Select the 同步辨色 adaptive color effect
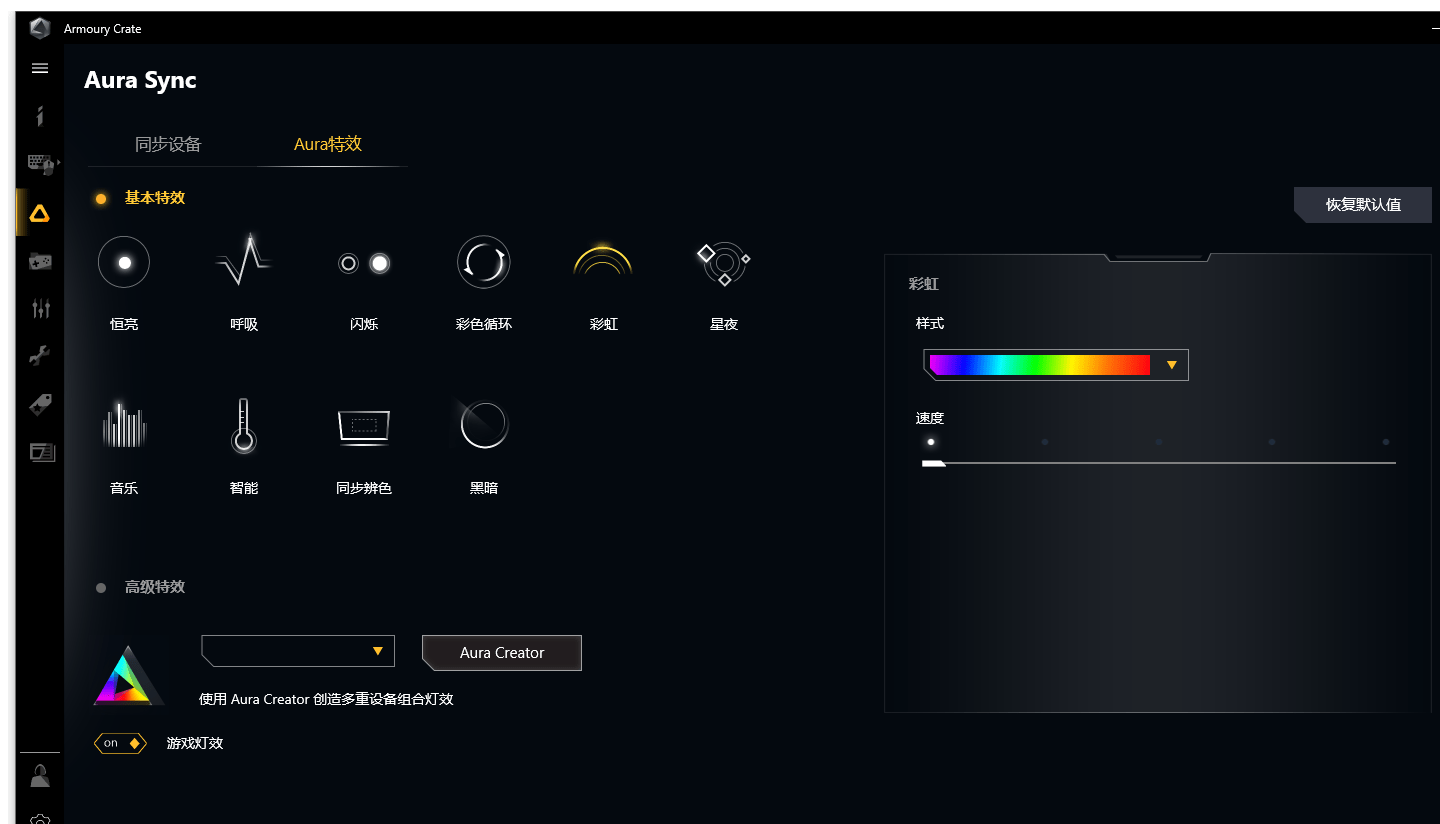This screenshot has height=824, width=1440. [364, 426]
